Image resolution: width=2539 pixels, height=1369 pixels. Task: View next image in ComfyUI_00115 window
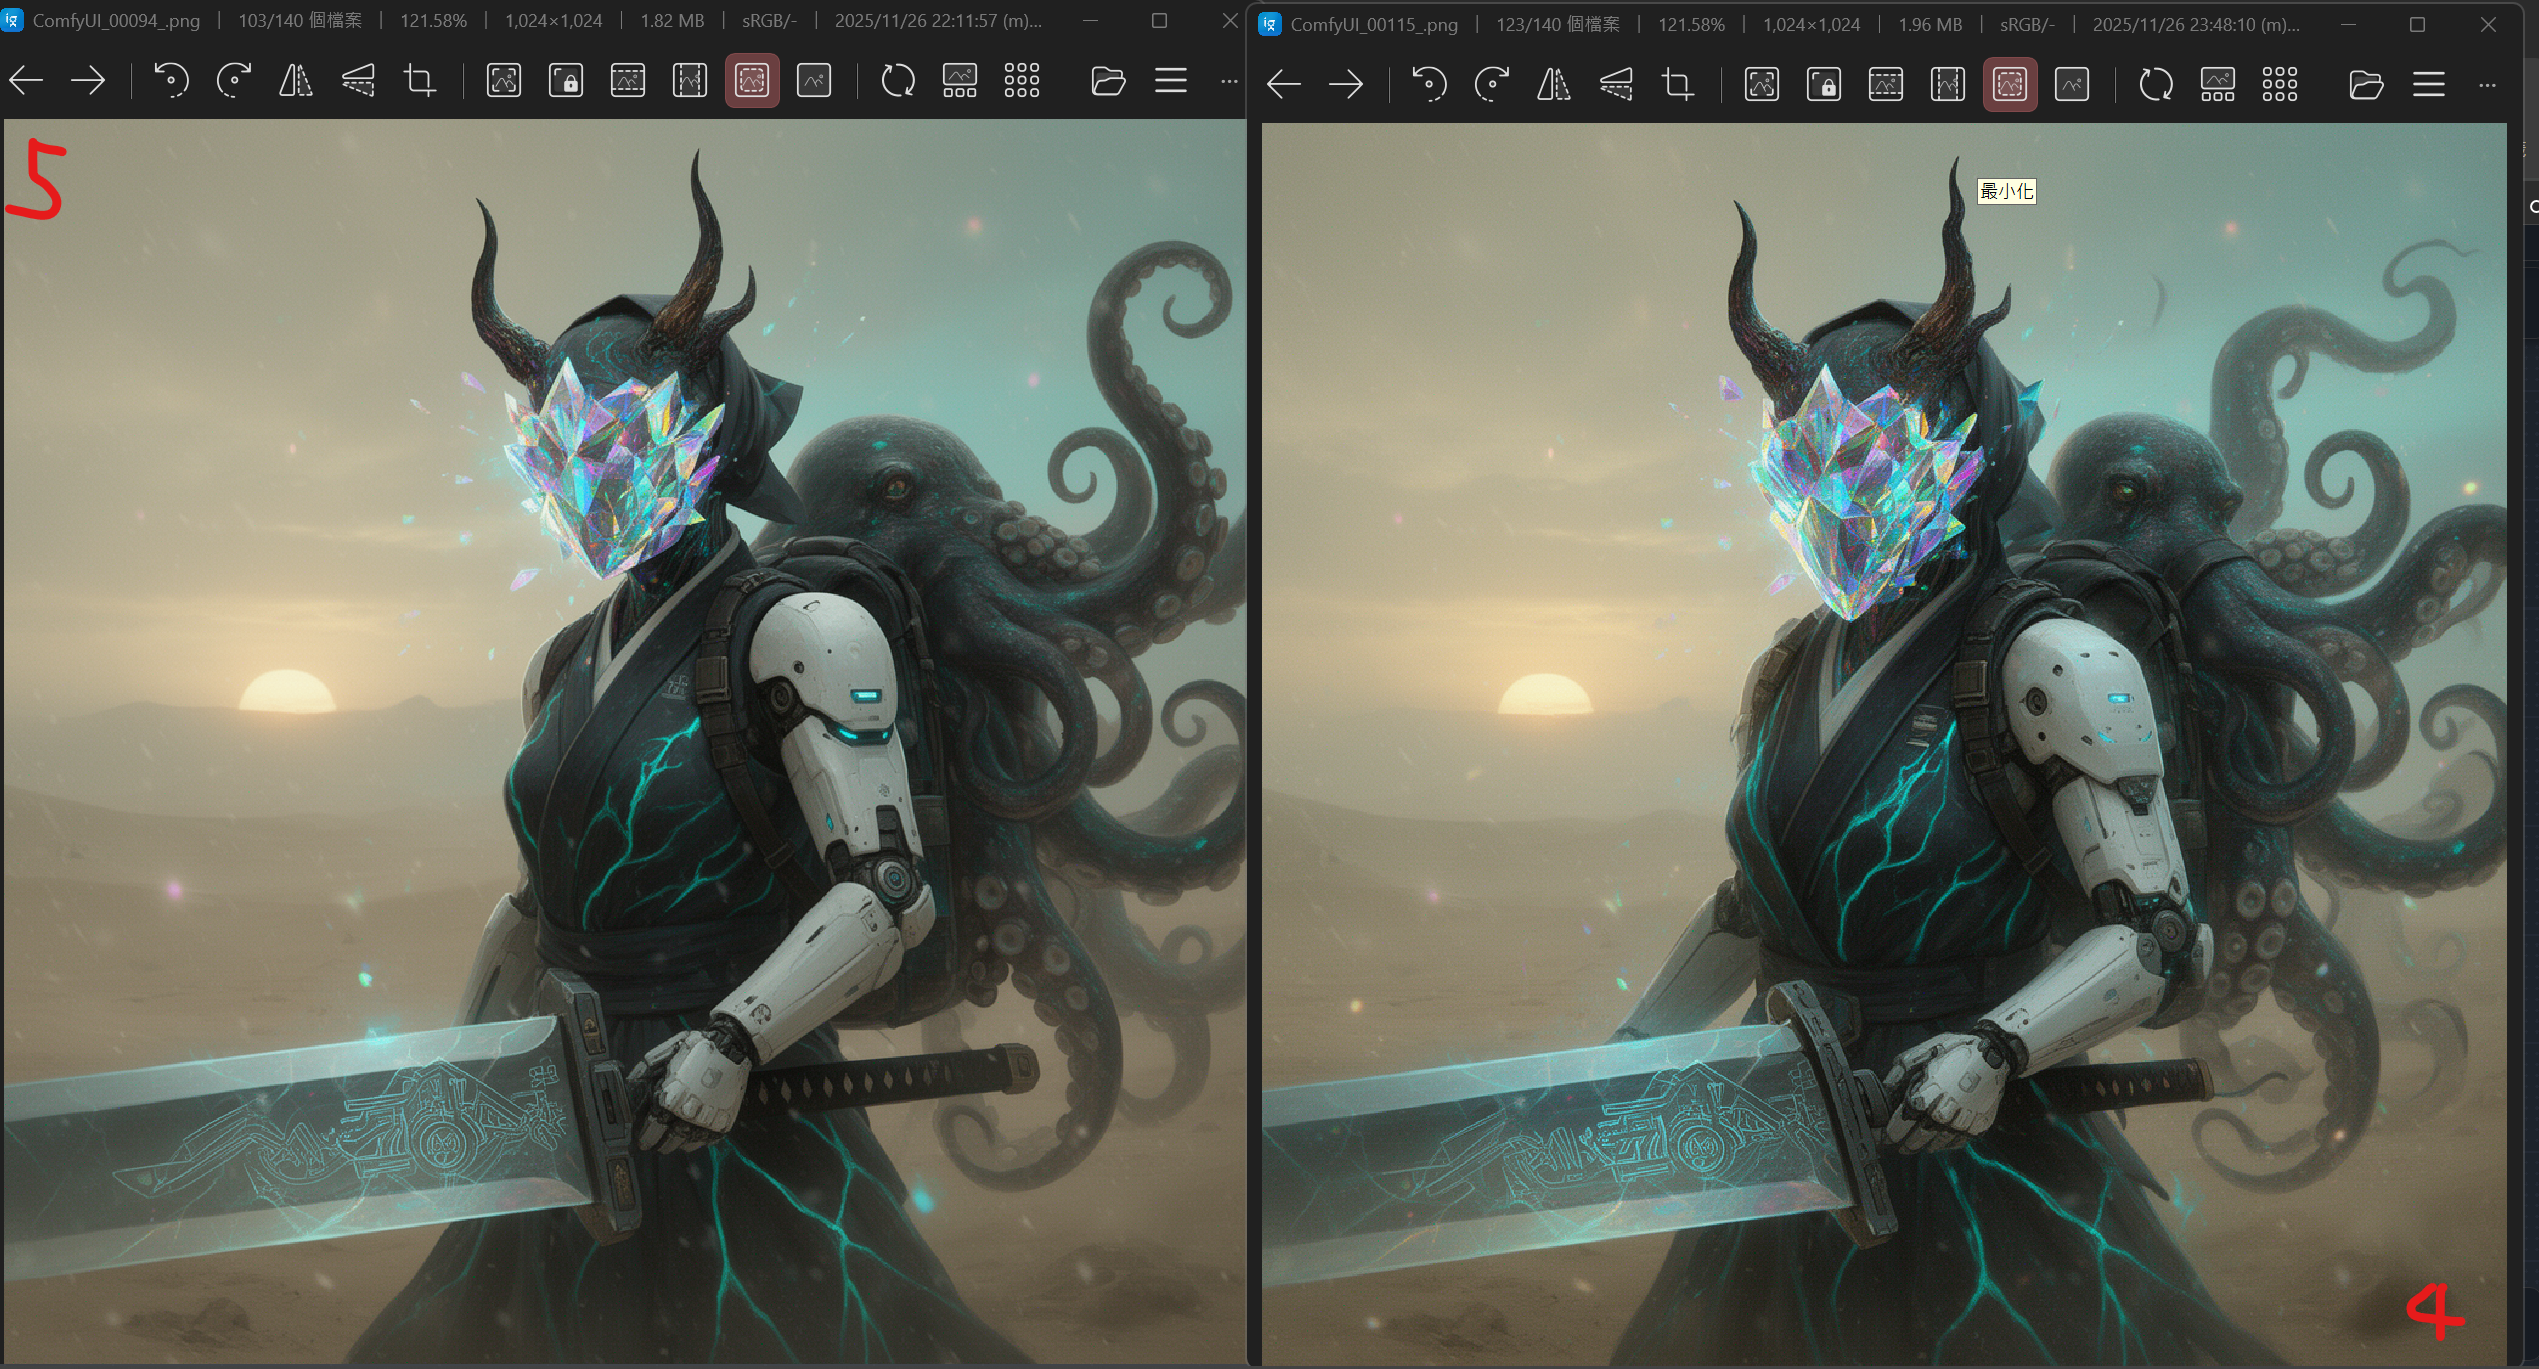(1346, 85)
